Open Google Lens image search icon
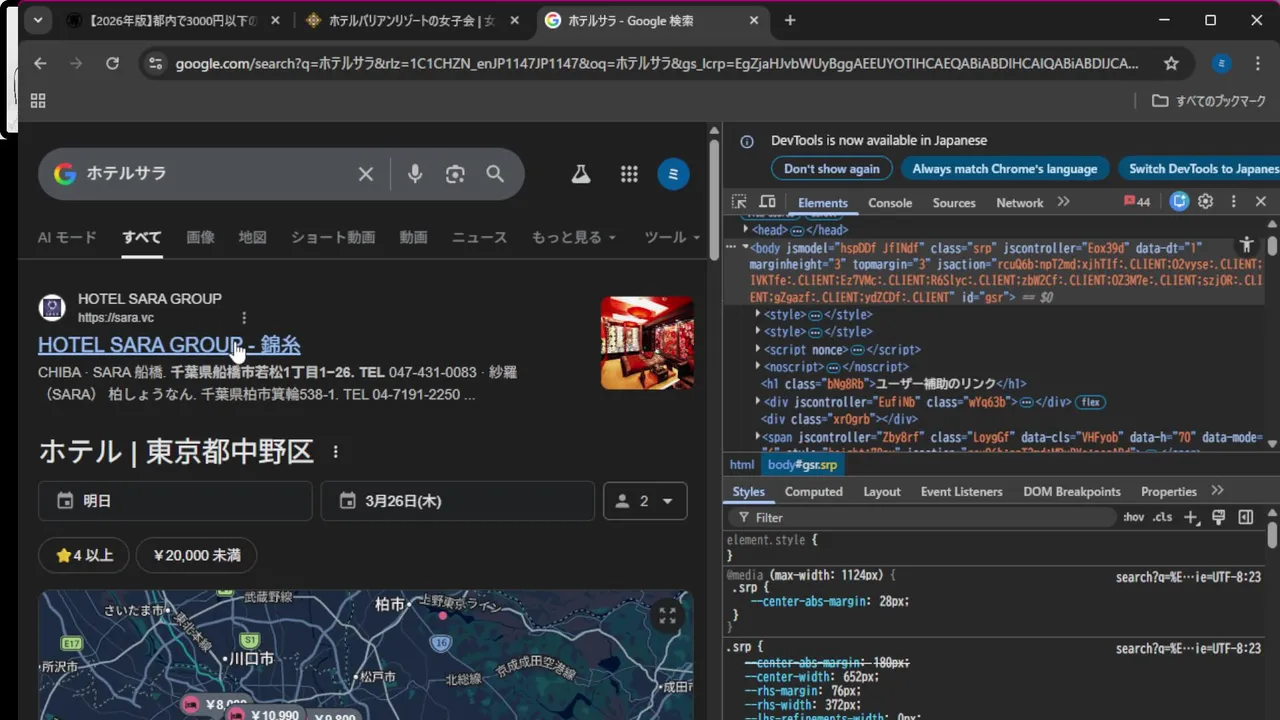 coord(455,174)
